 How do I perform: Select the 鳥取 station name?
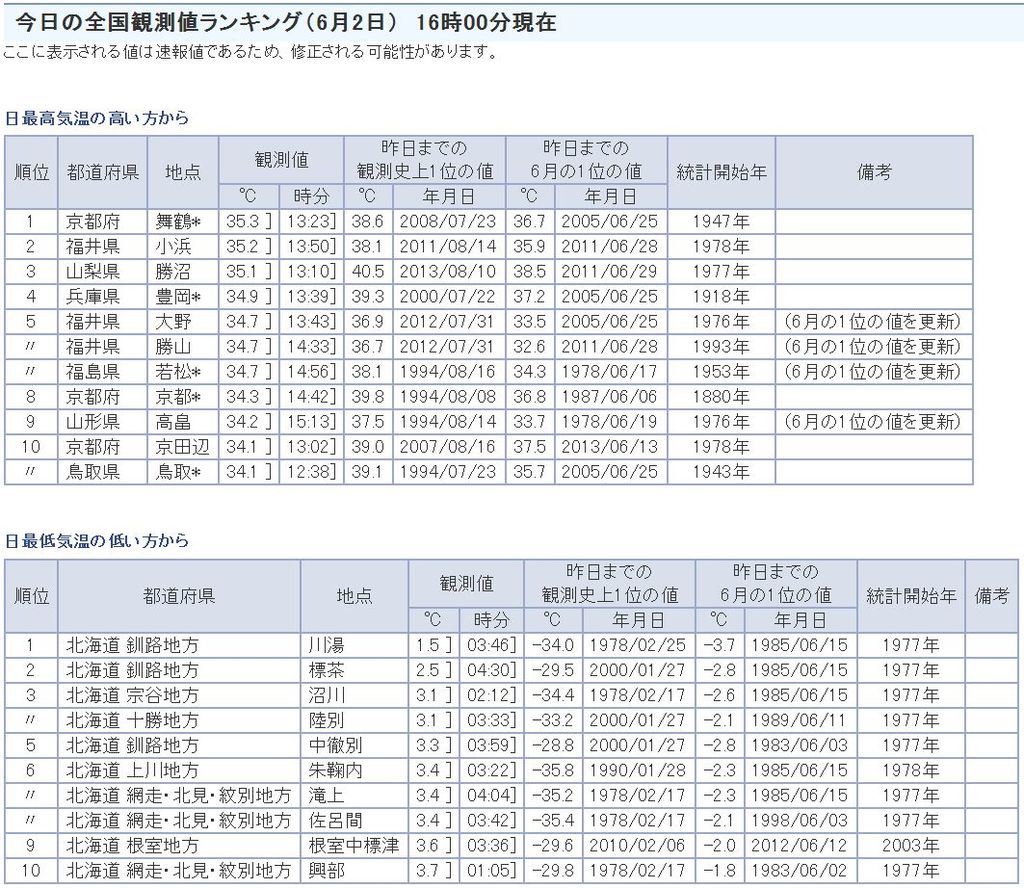(x=178, y=472)
